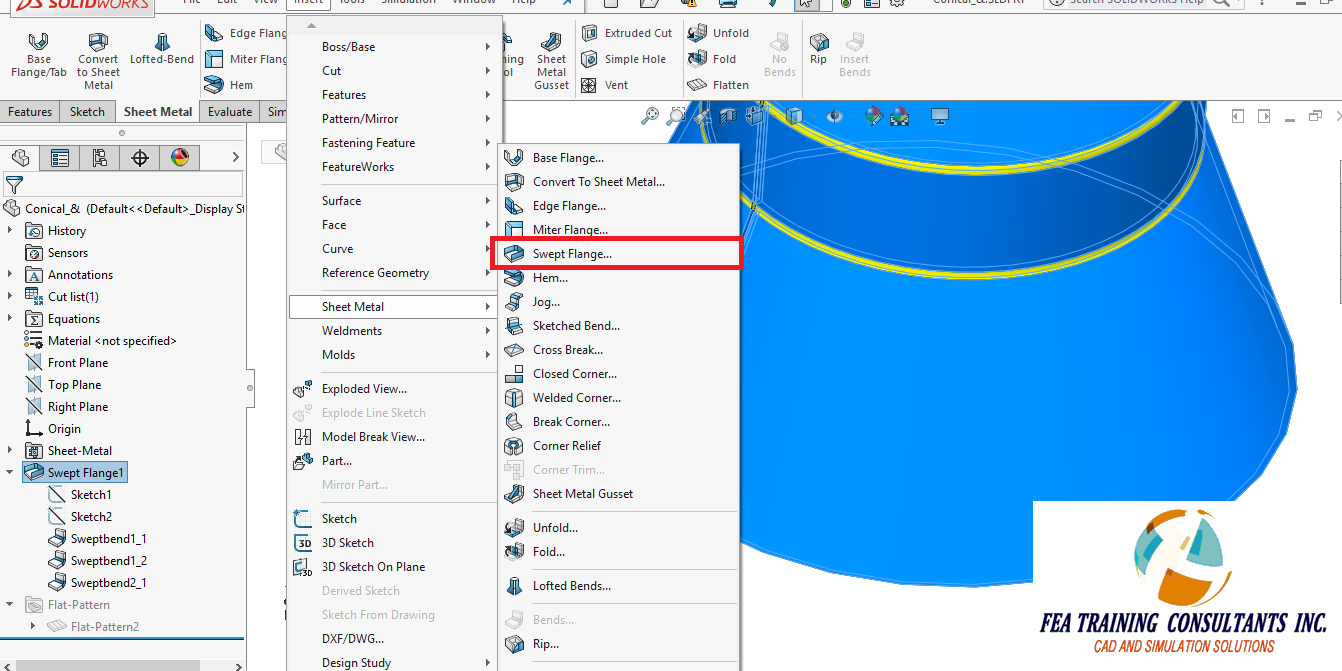1342x671 pixels.
Task: Switch to the Evaluate tab
Action: click(229, 111)
